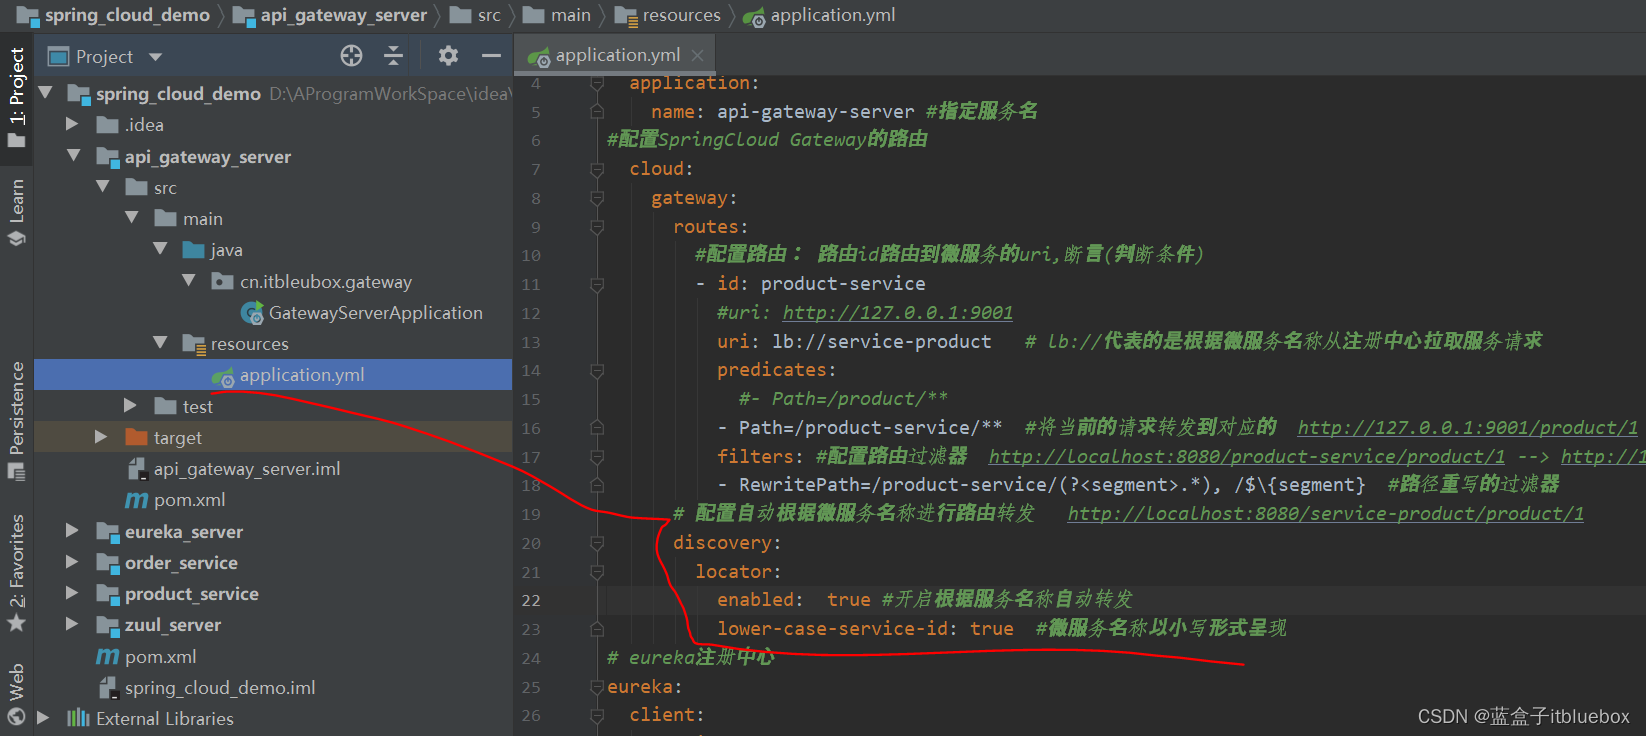This screenshot has width=1646, height=736.
Task: Expand eureka_server module arrow
Action: coord(72,531)
